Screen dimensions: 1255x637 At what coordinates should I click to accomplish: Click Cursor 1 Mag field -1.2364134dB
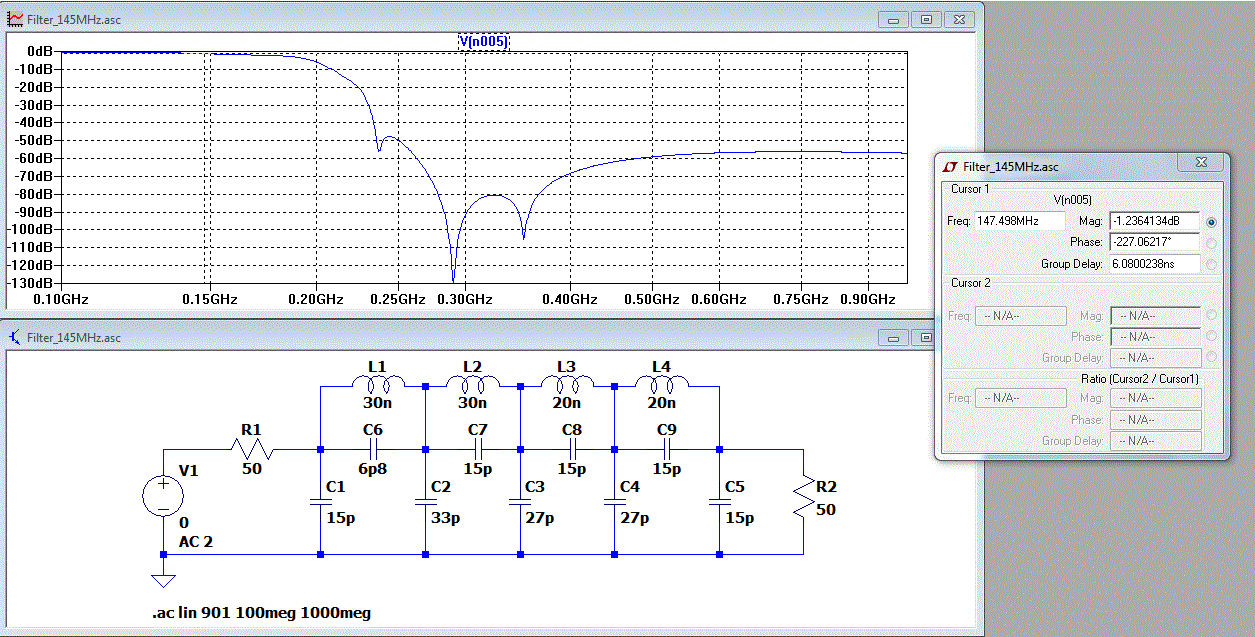tap(1155, 221)
